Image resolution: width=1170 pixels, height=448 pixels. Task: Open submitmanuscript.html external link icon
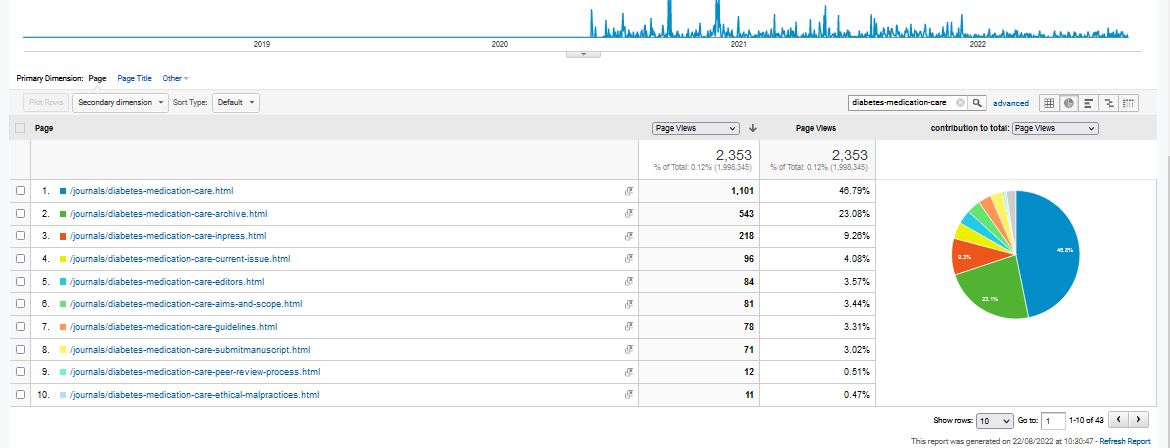628,349
